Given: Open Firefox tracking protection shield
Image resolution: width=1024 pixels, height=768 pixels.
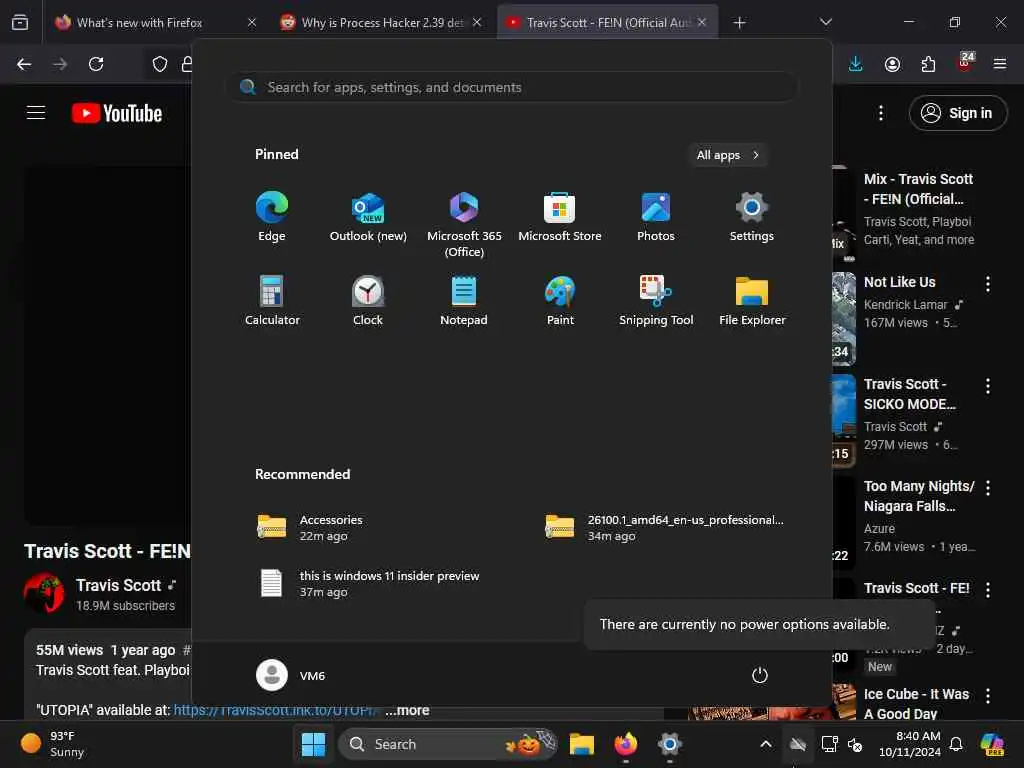Looking at the screenshot, I should click(160, 64).
